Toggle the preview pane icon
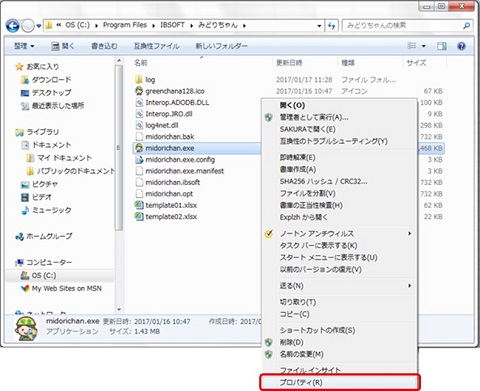Screen dimensions: 480x391 coord(442,46)
